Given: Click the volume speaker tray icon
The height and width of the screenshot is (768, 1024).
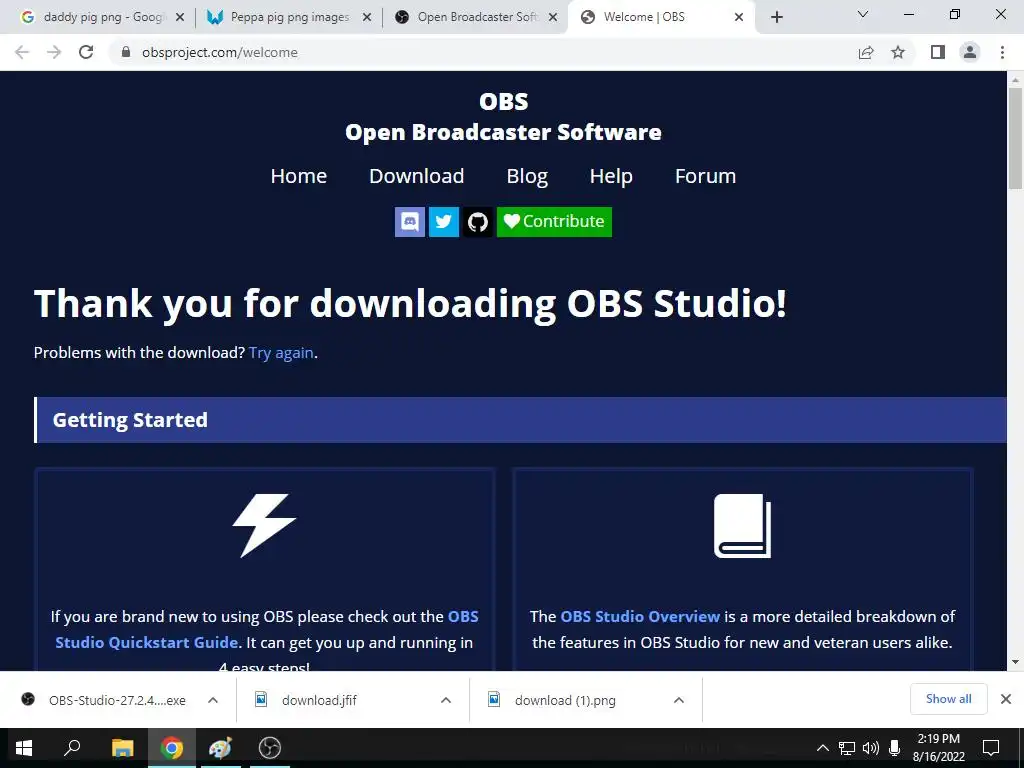Looking at the screenshot, I should click(x=871, y=748).
